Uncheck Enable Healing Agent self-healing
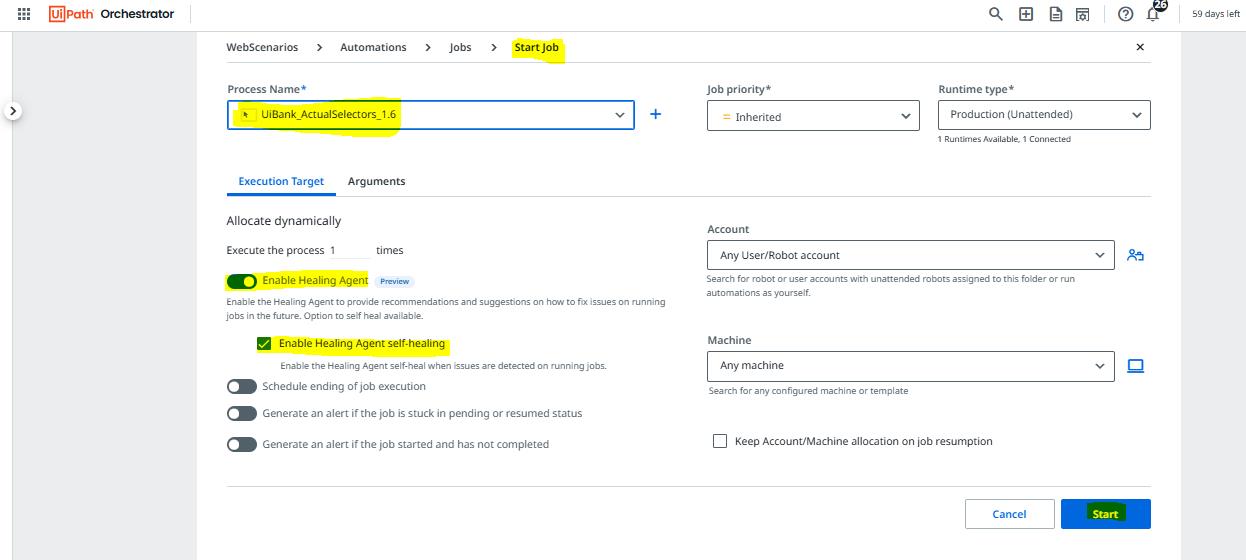 tap(264, 344)
